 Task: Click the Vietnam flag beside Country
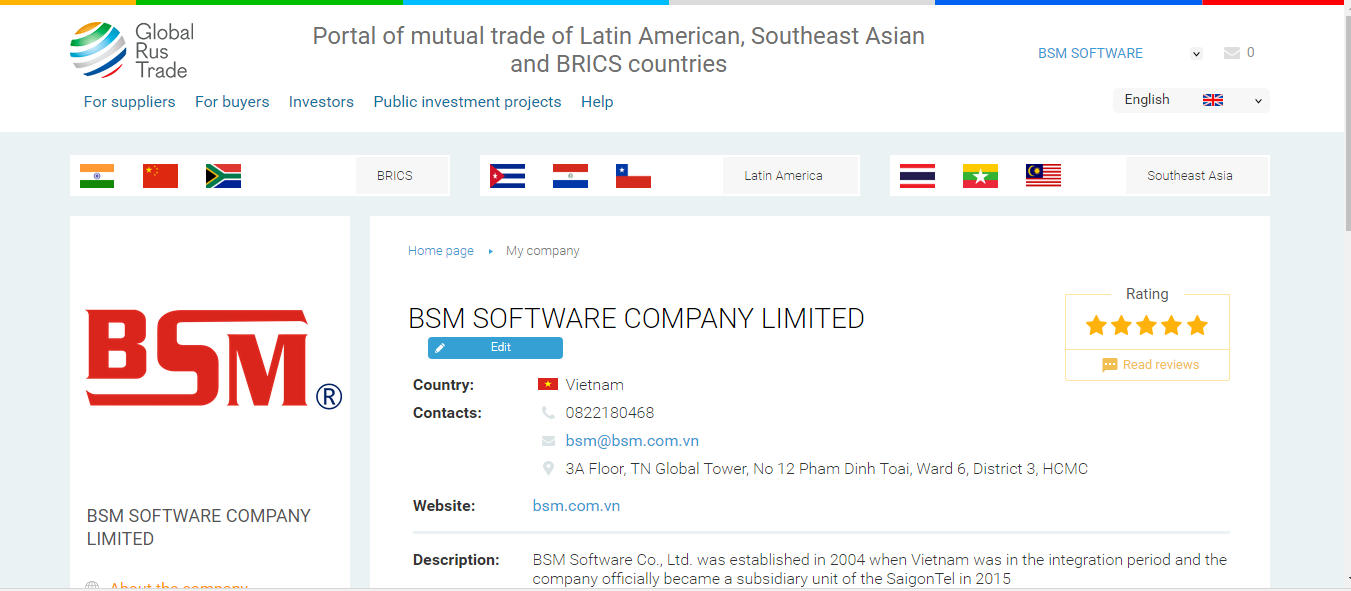[548, 385]
